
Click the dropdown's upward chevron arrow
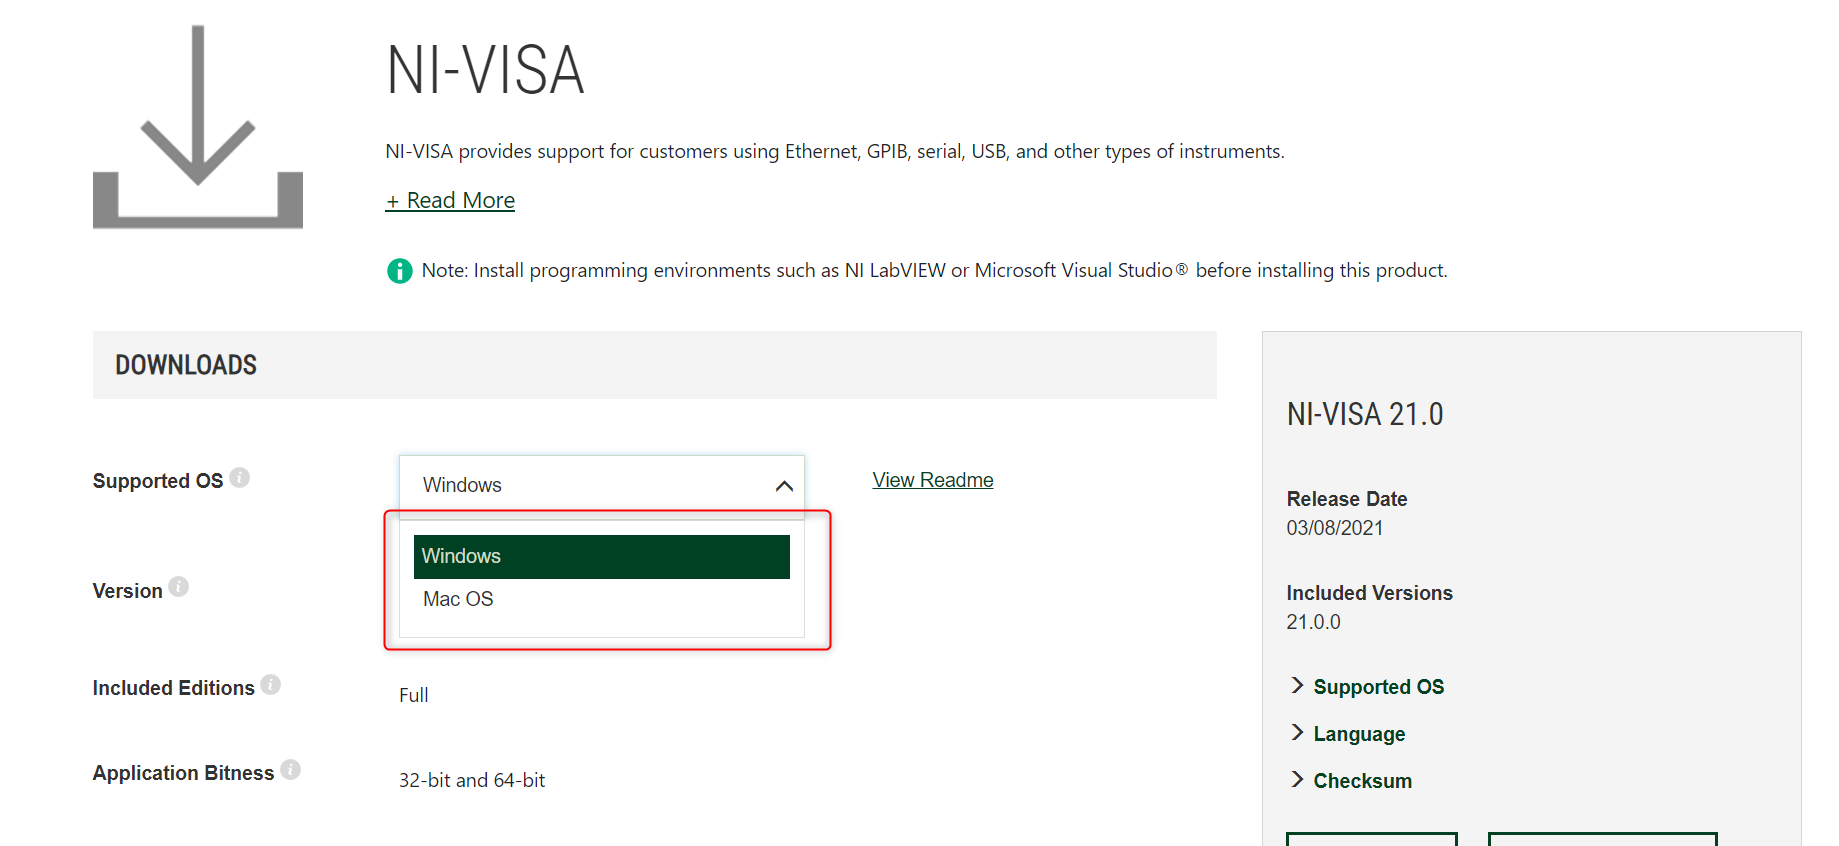(784, 486)
